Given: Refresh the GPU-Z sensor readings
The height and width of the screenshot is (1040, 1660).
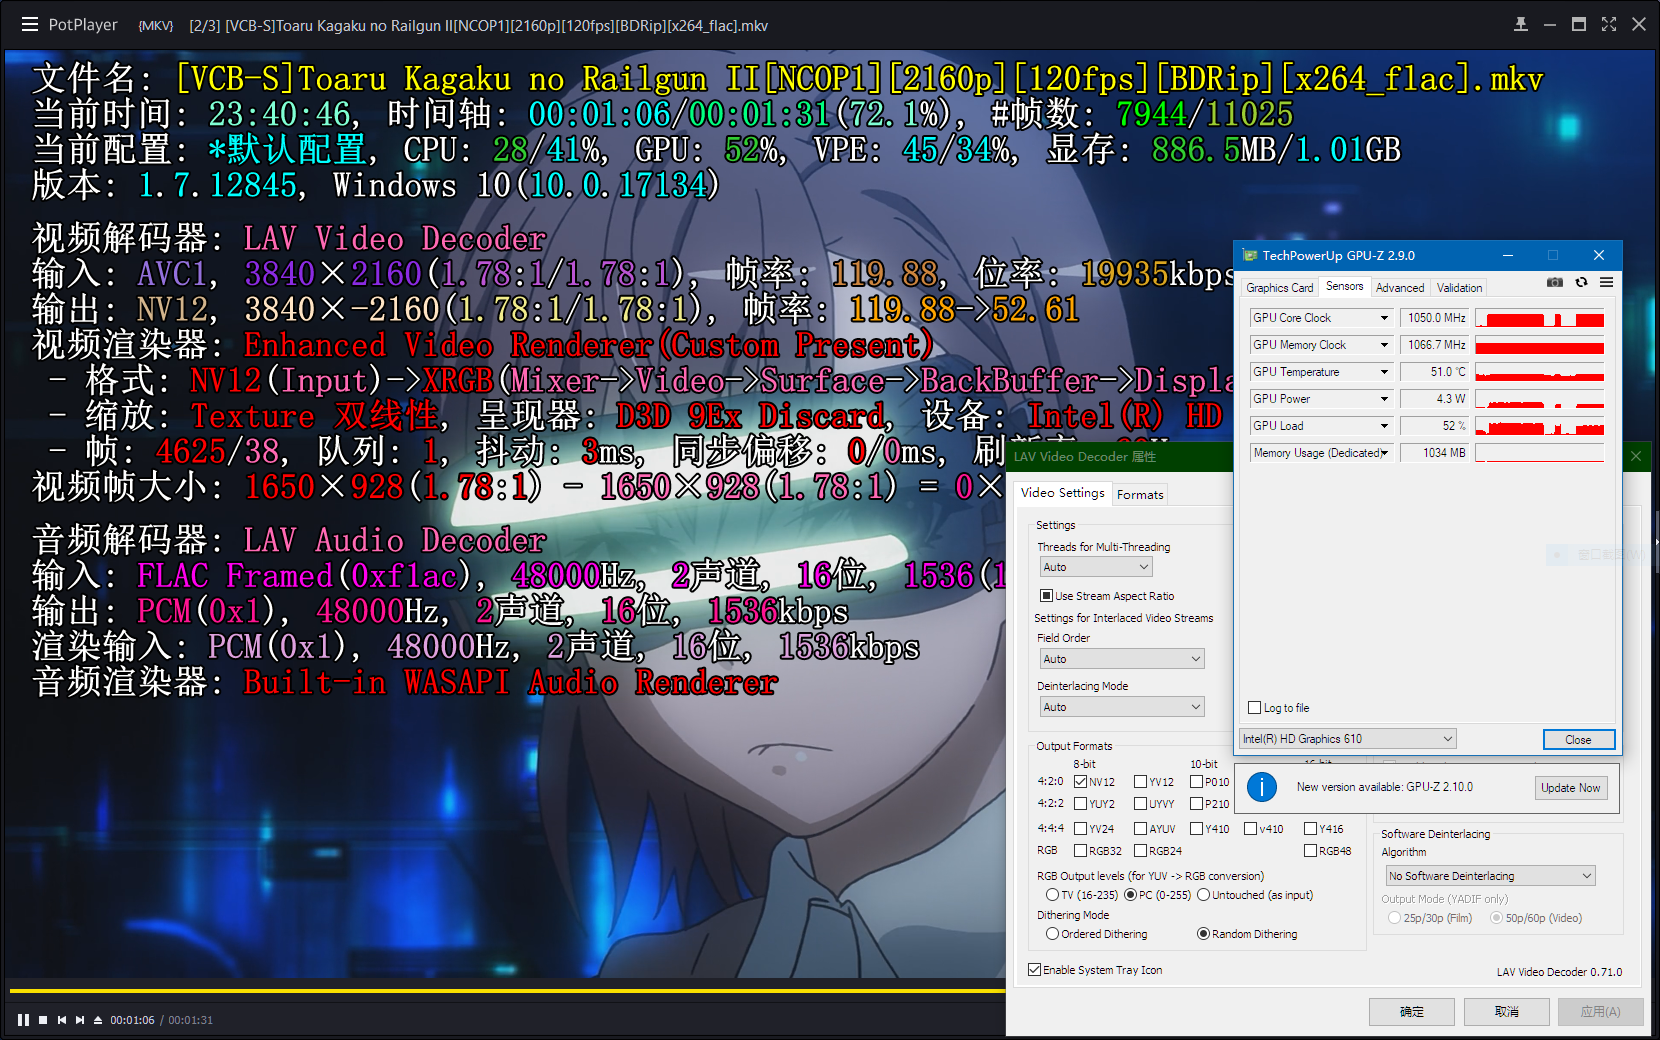Looking at the screenshot, I should pyautogui.click(x=1581, y=283).
